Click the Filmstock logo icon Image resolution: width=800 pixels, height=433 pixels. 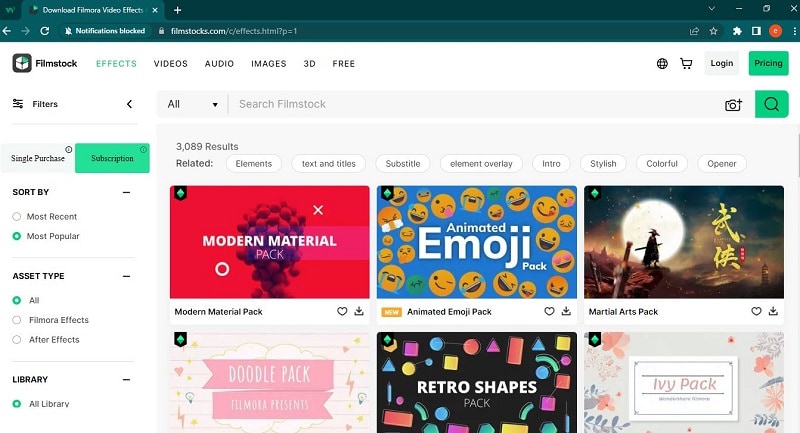coord(22,63)
